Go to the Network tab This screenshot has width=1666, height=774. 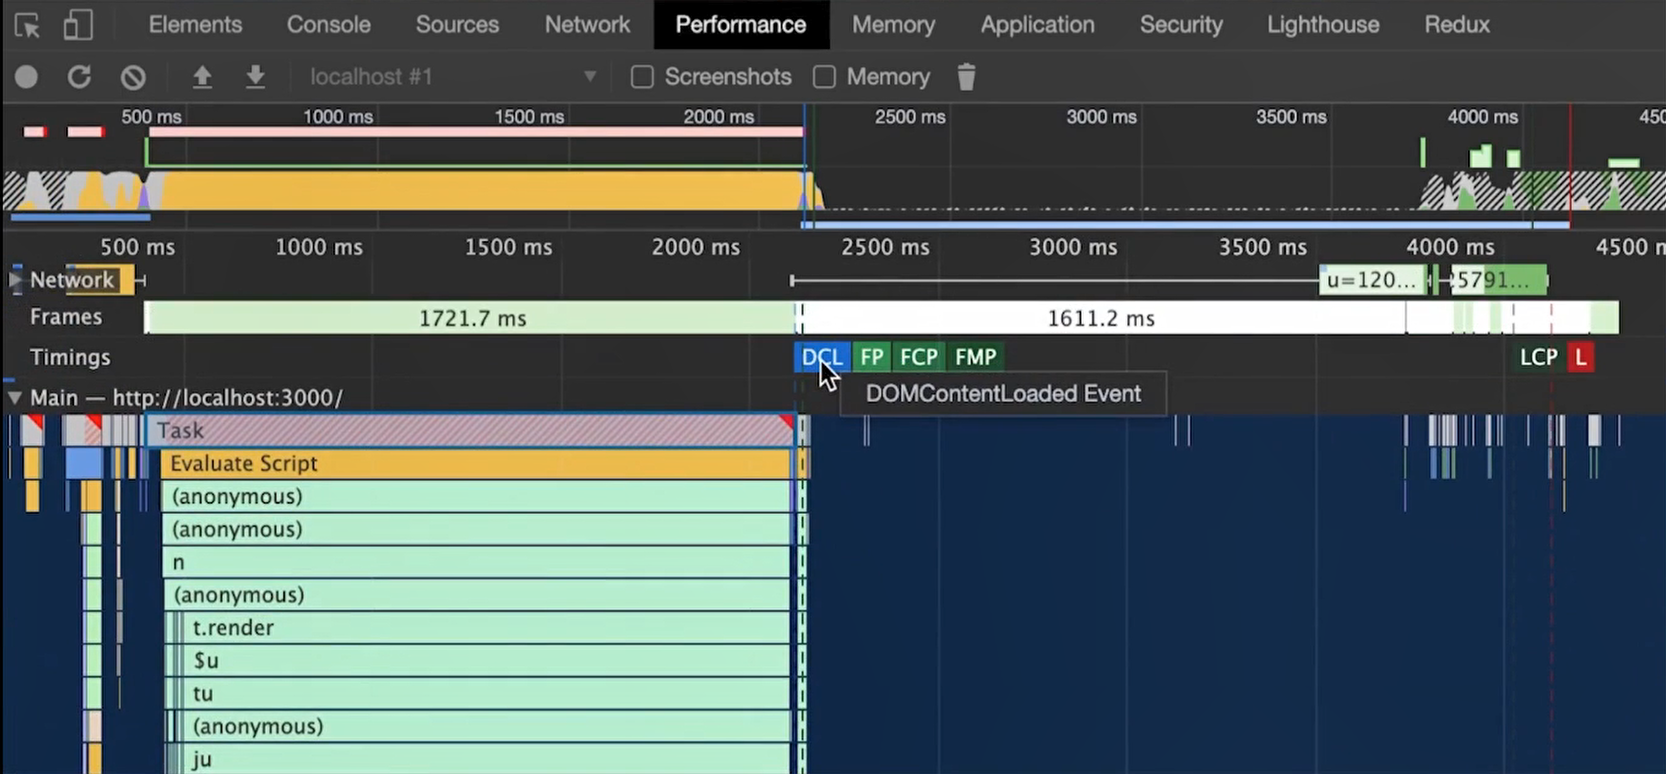(587, 25)
